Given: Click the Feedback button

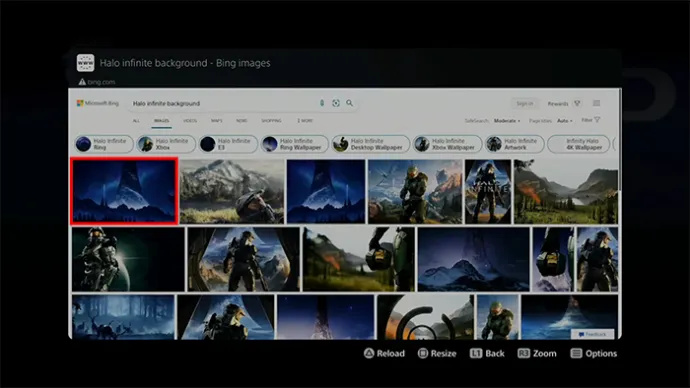Looking at the screenshot, I should 592,334.
